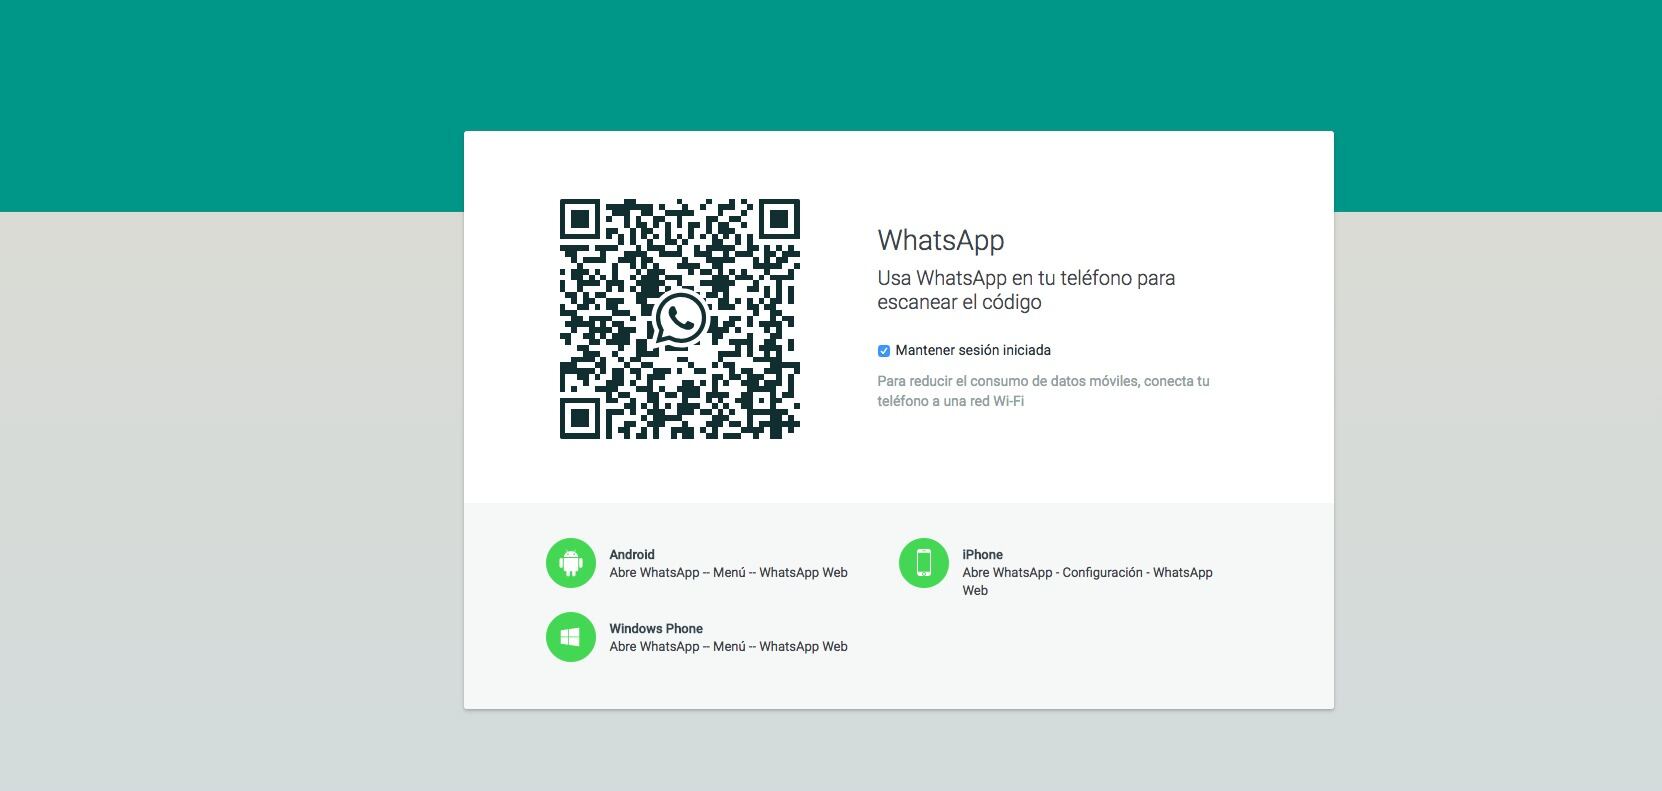The image size is (1662, 791).
Task: Click the gray page background below the card
Action: coord(830,752)
